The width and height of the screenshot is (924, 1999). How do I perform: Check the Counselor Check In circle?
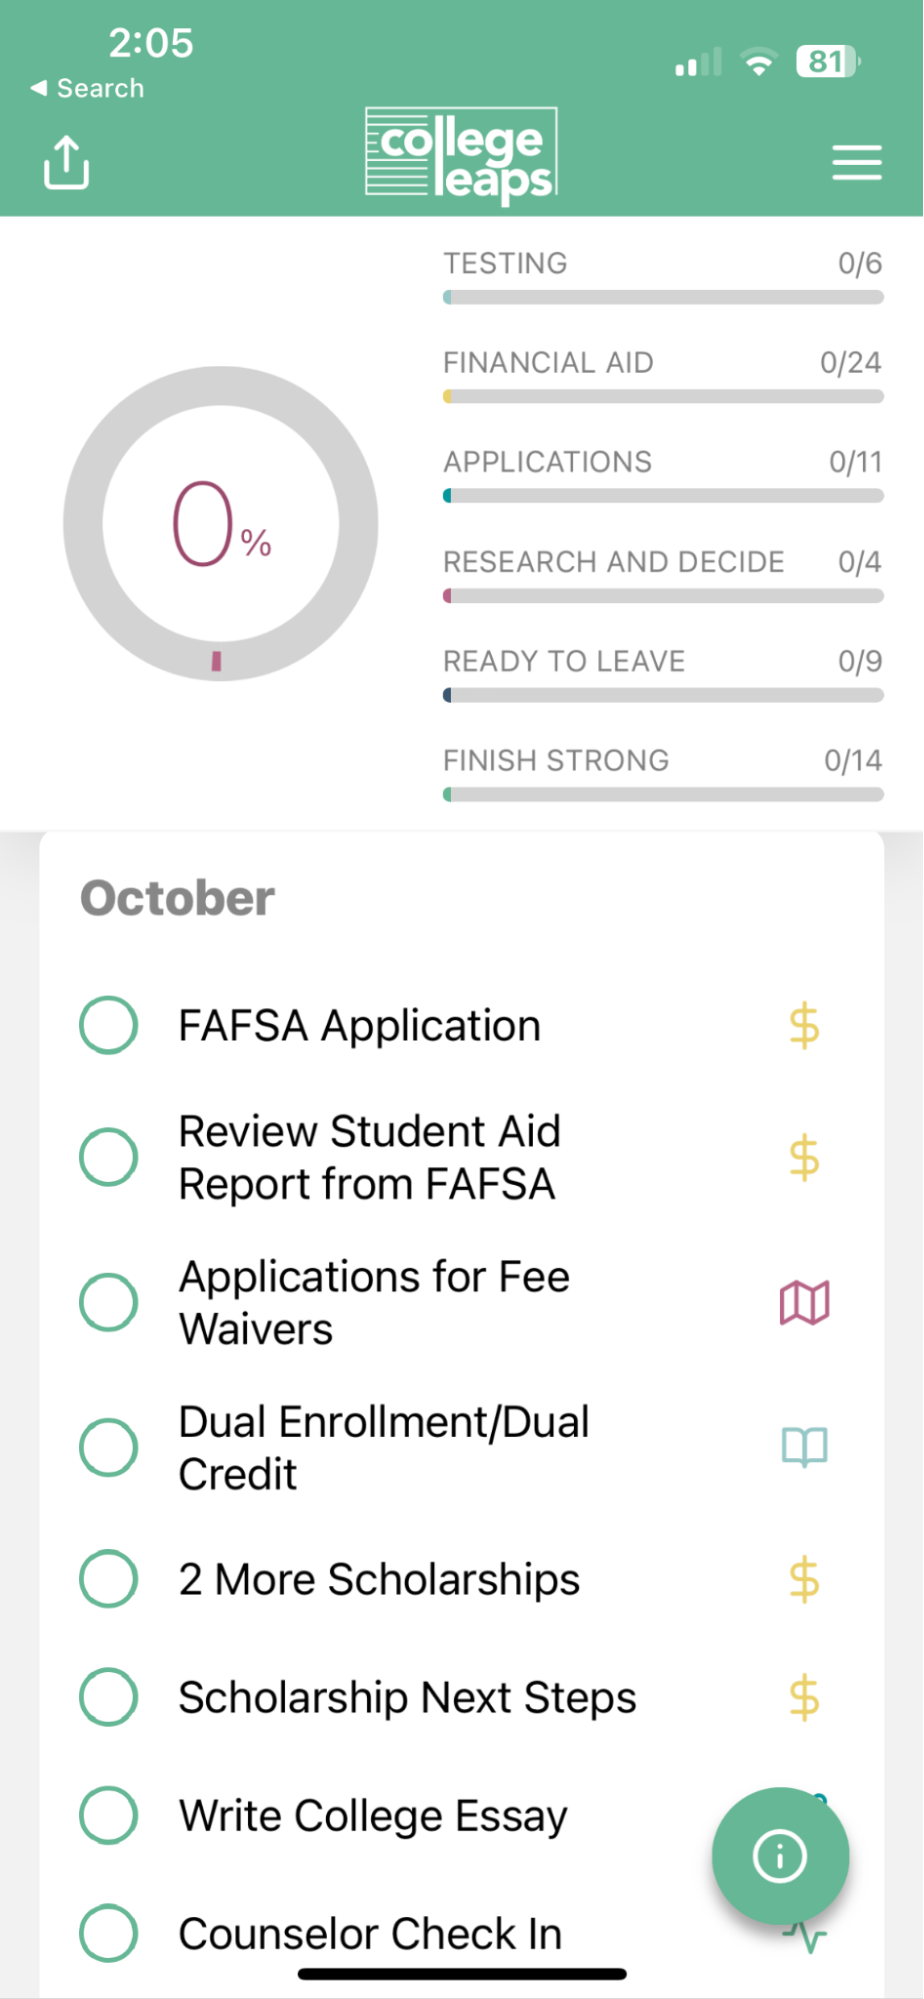click(108, 1933)
